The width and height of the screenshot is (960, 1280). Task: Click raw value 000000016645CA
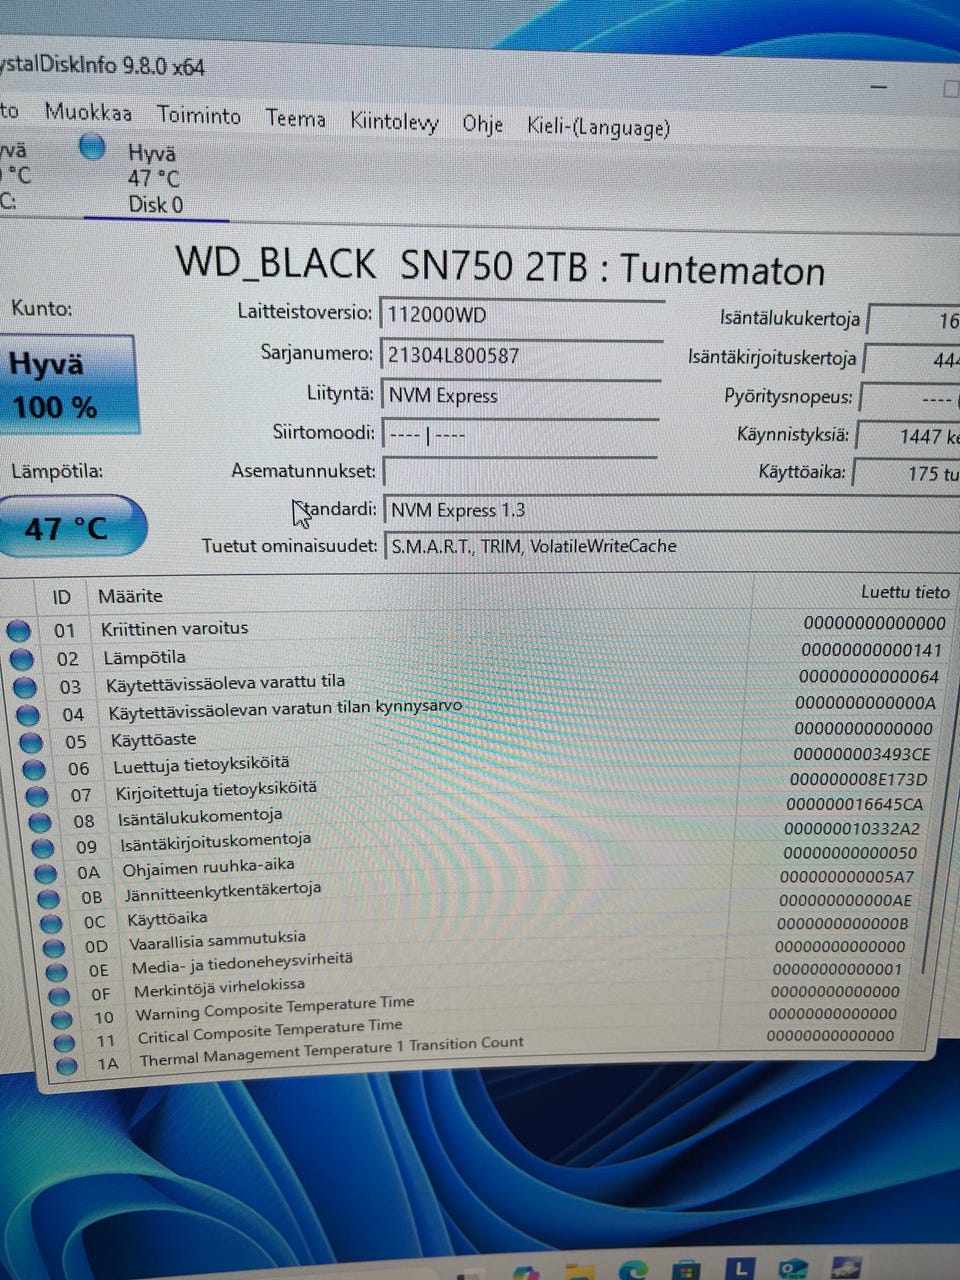854,804
